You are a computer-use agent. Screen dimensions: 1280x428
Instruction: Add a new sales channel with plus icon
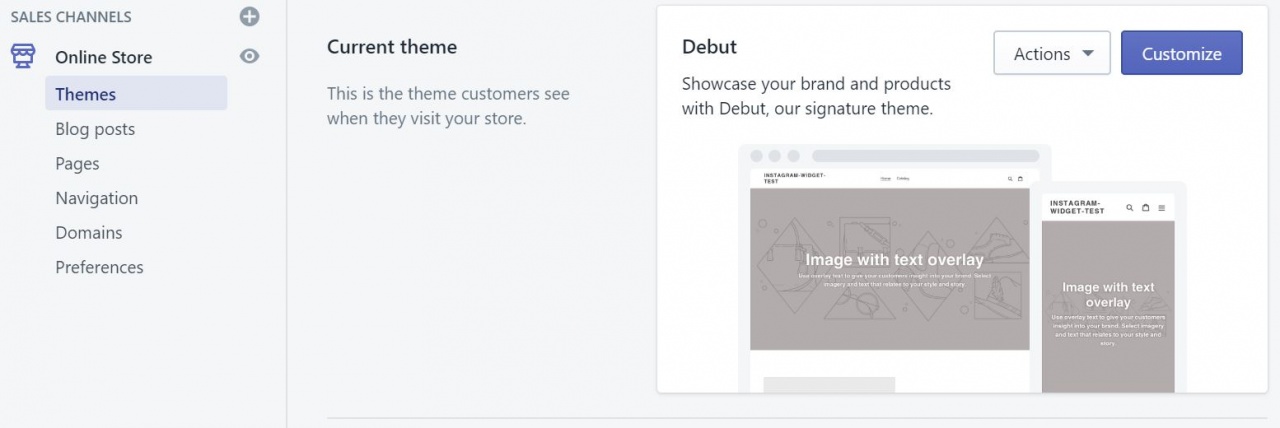tap(250, 16)
